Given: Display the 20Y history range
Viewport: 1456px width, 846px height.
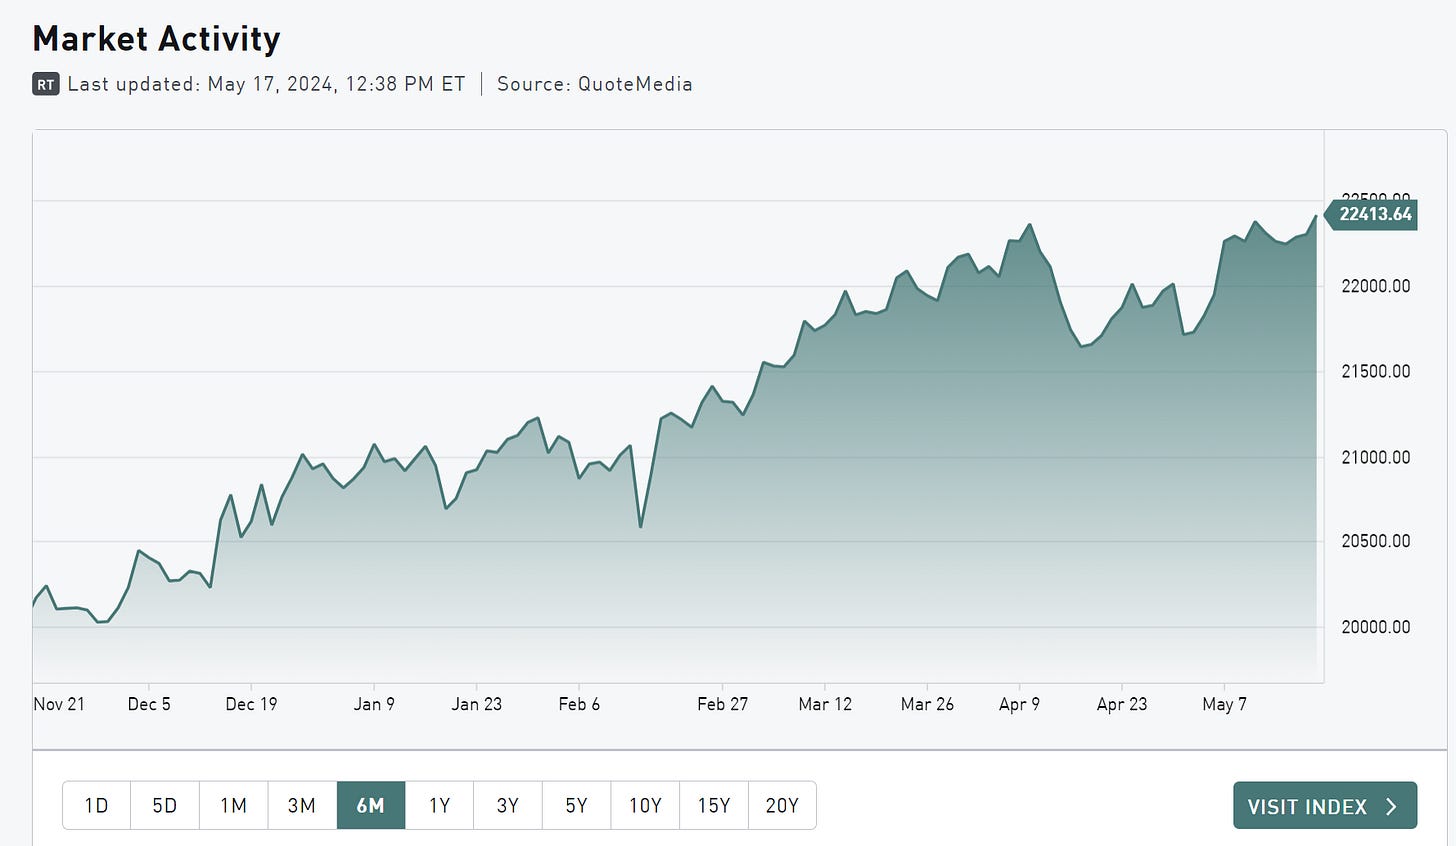Looking at the screenshot, I should [782, 805].
